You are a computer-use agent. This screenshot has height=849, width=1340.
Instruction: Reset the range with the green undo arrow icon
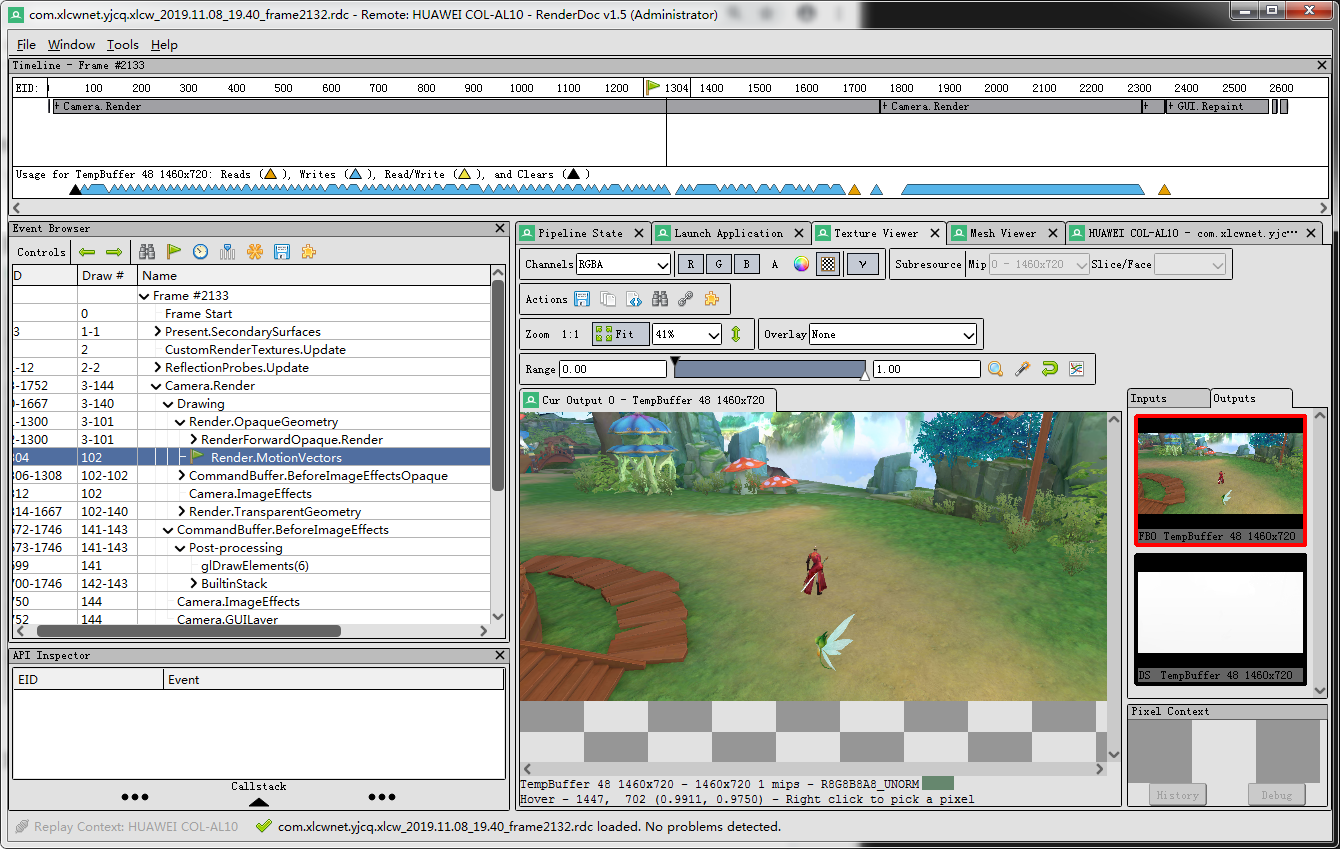click(1049, 368)
